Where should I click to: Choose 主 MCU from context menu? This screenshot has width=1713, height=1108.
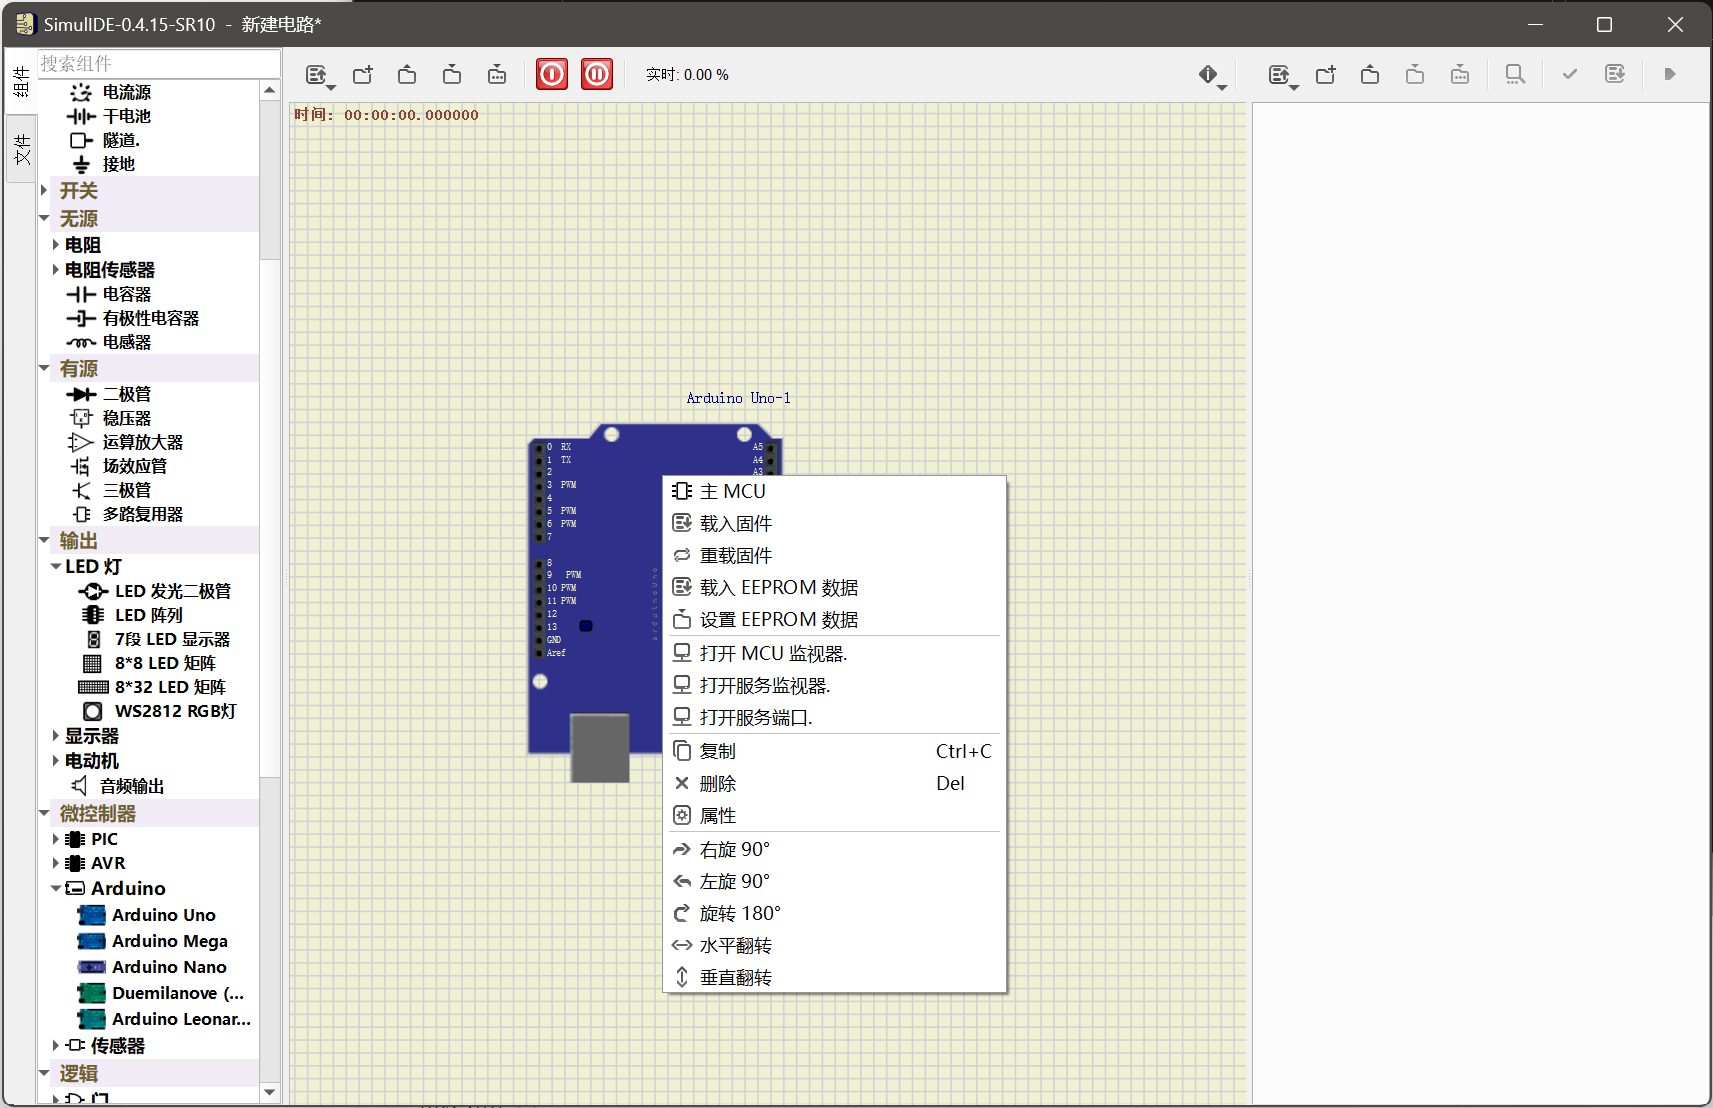[834, 491]
